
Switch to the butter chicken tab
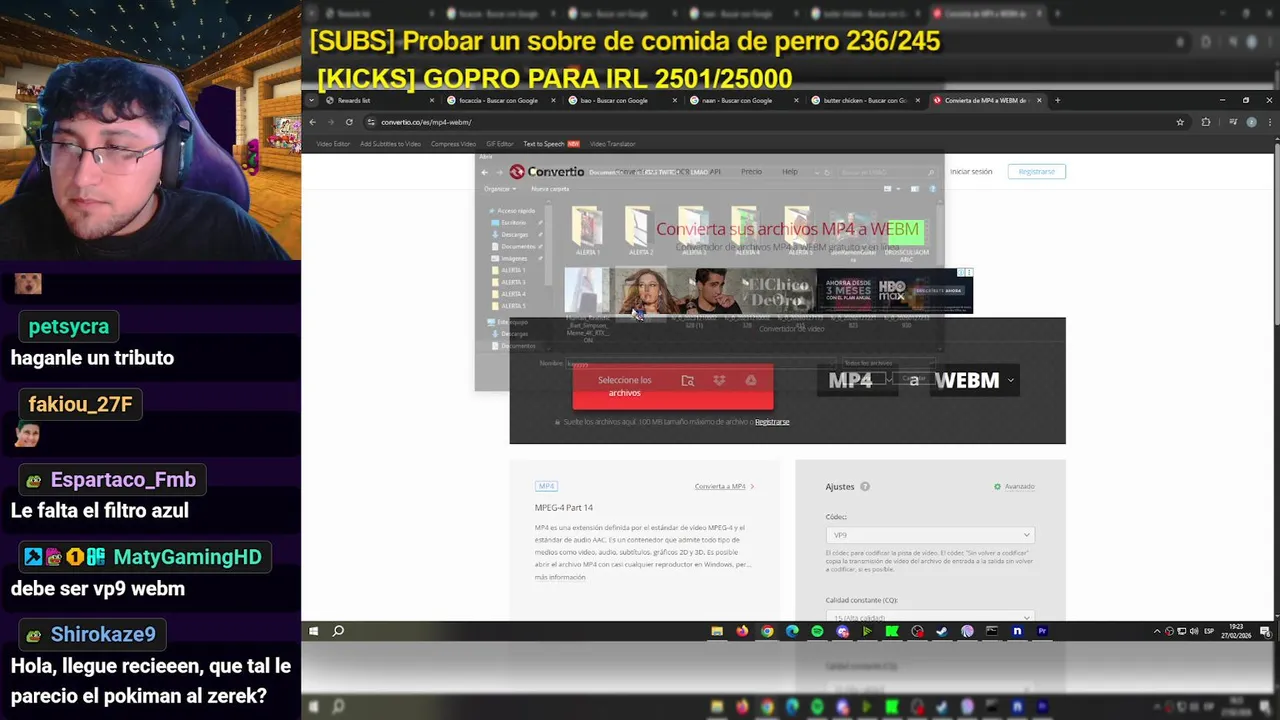pyautogui.click(x=866, y=100)
